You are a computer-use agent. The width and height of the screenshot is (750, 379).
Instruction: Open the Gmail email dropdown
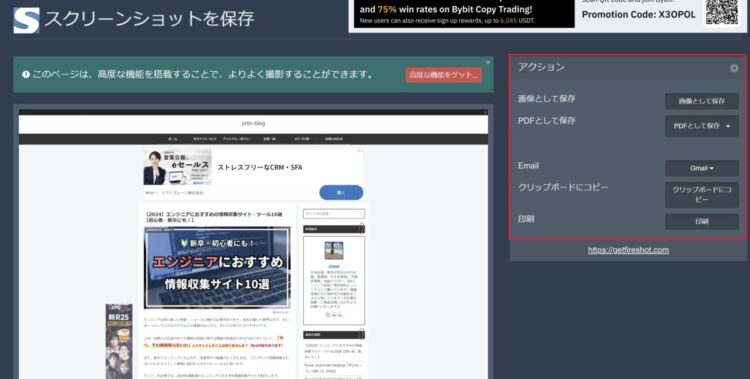tap(702, 168)
